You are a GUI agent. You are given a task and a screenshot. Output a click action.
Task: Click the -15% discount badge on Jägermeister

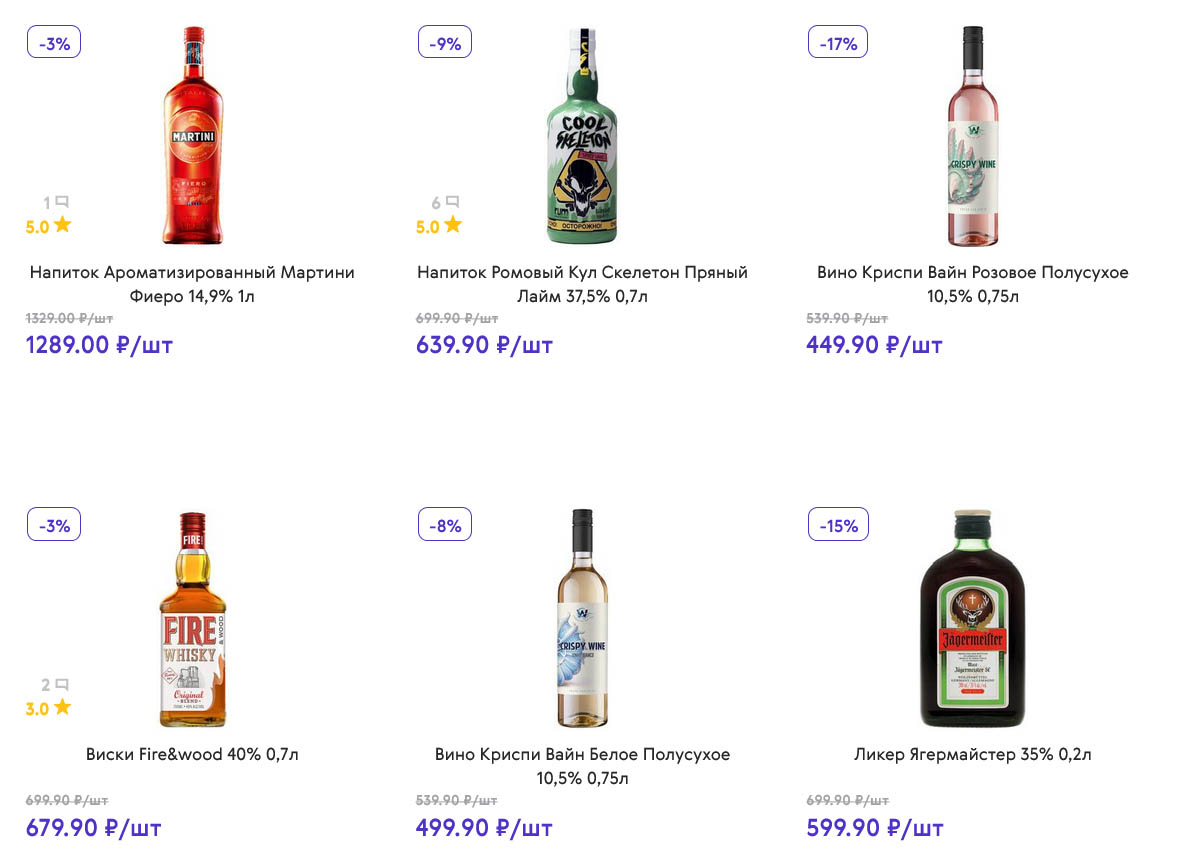point(838,525)
